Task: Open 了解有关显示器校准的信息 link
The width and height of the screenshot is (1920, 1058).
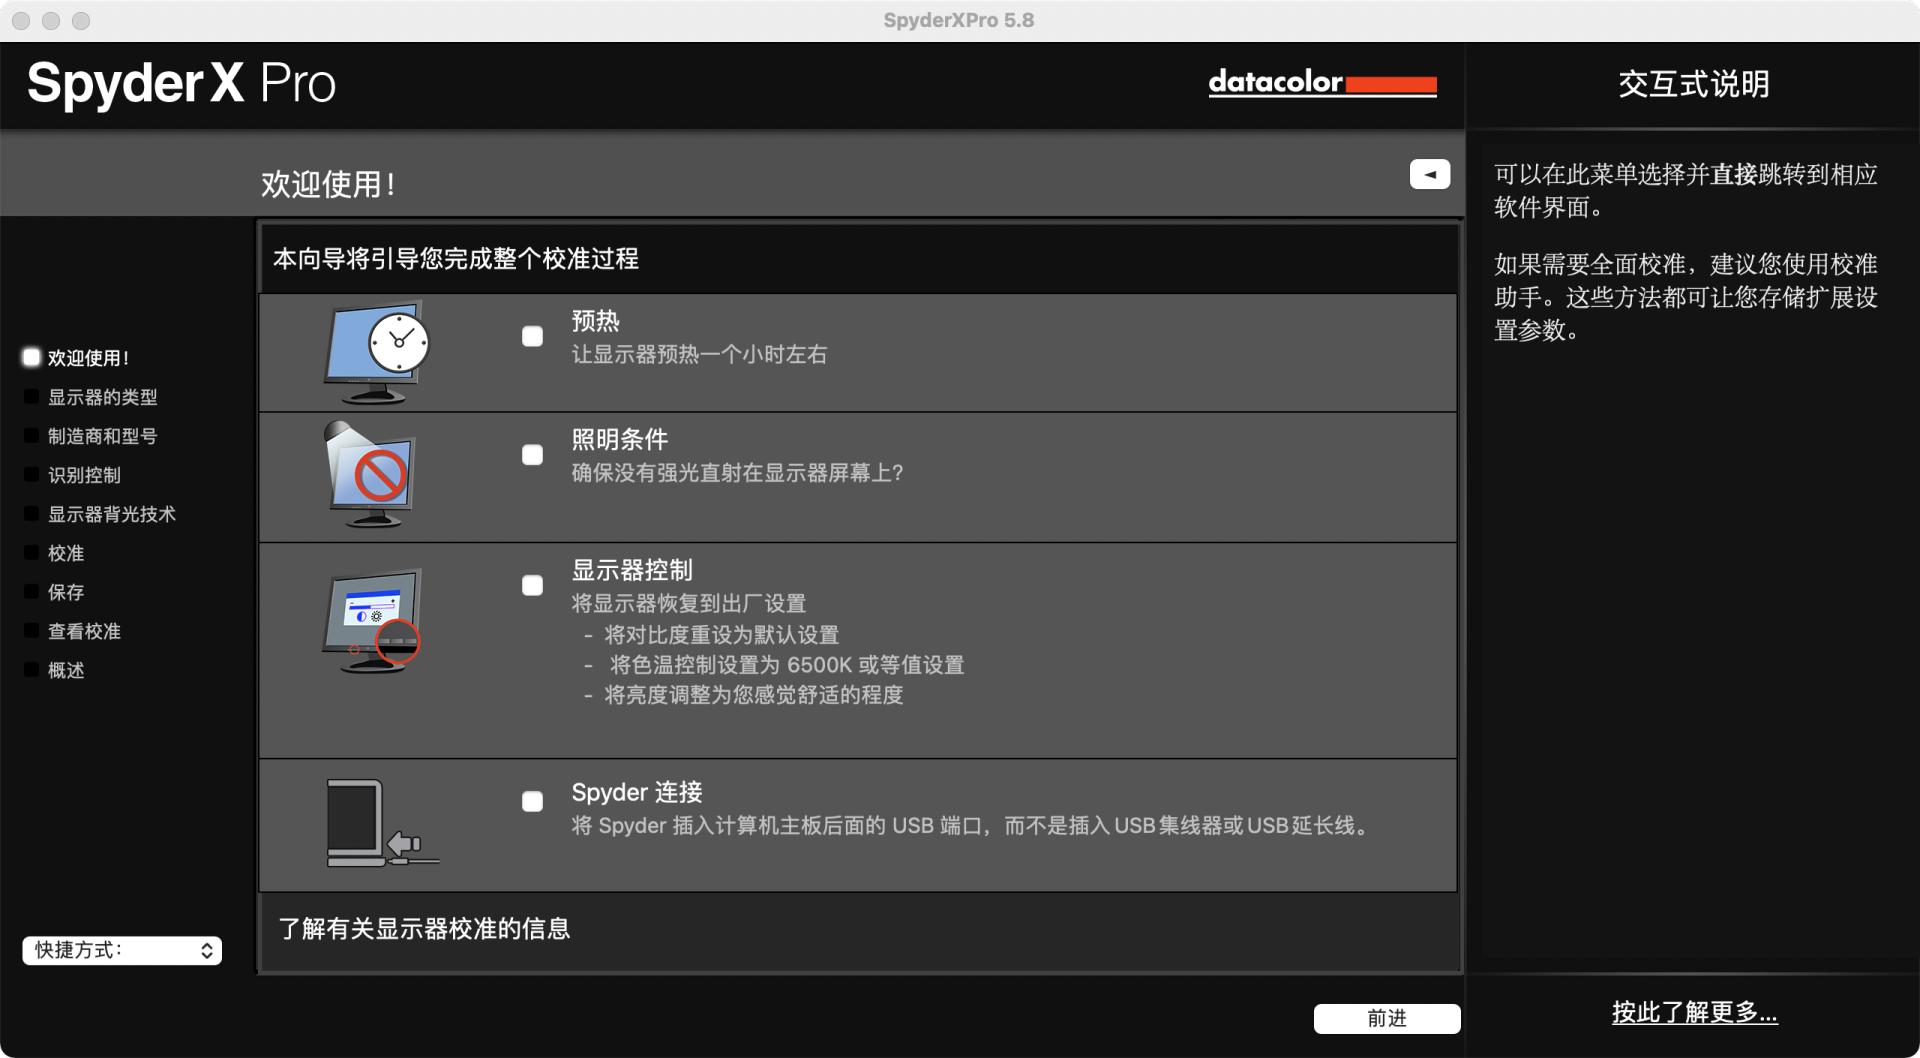Action: 424,929
